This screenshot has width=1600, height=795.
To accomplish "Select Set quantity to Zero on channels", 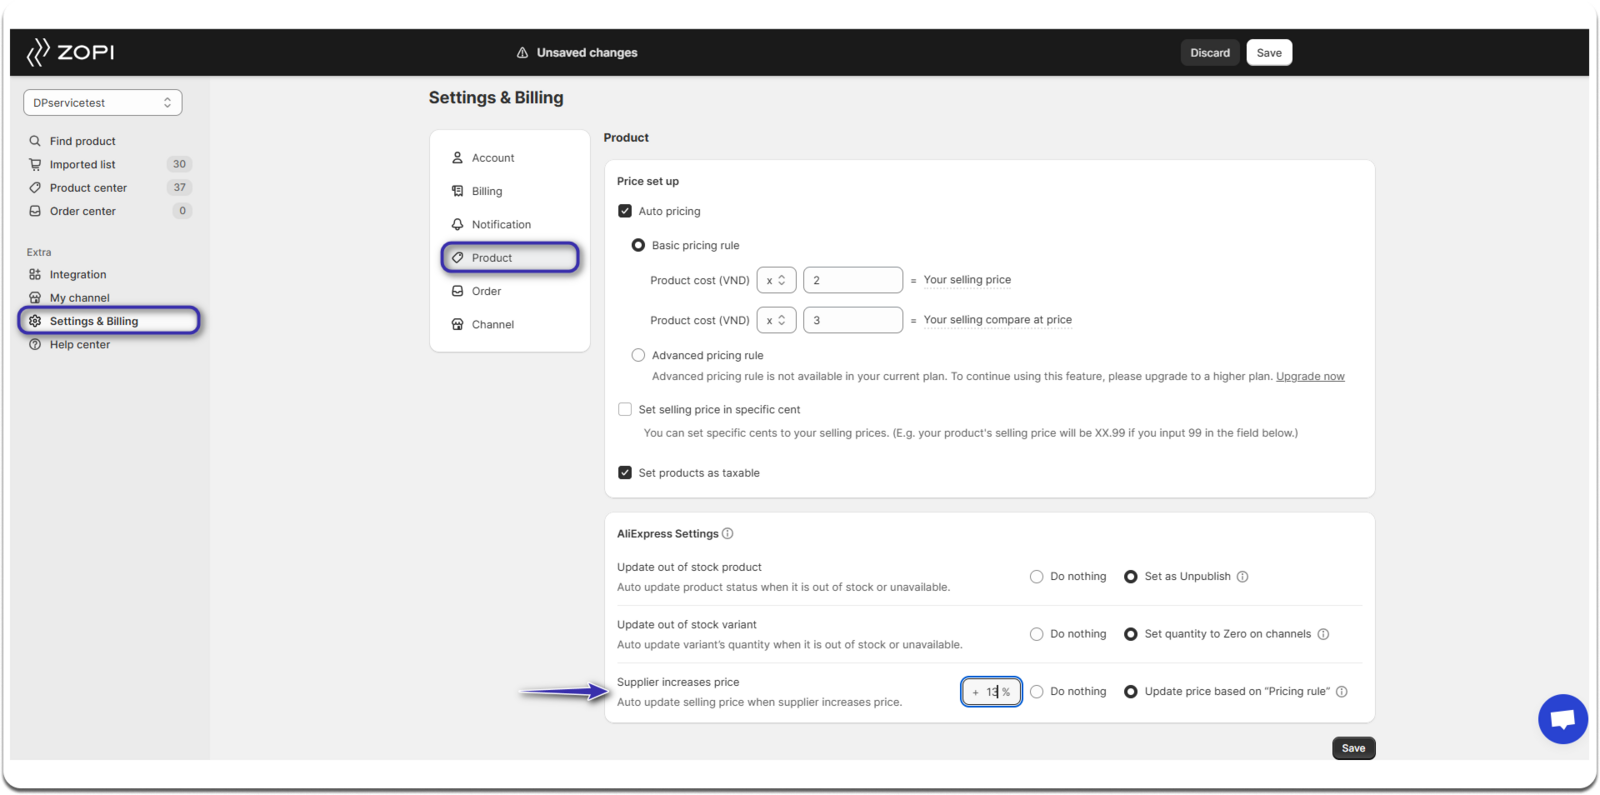I will click(1131, 634).
